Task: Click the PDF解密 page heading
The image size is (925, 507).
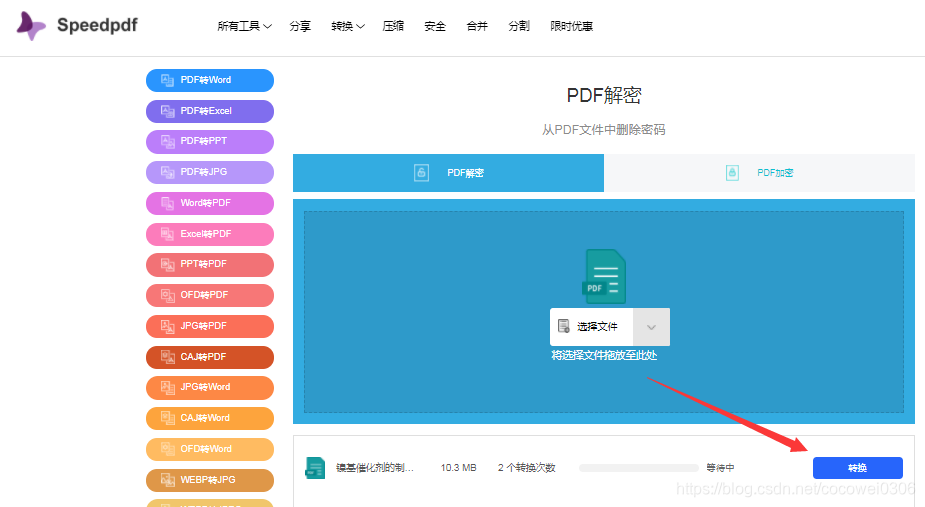Action: pos(604,95)
